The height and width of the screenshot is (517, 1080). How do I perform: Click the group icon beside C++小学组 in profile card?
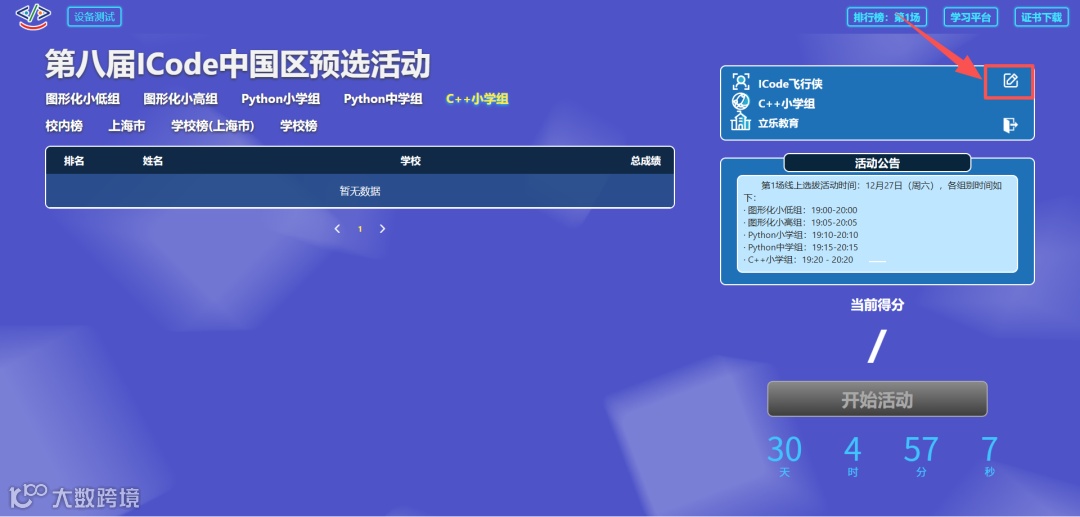point(740,102)
